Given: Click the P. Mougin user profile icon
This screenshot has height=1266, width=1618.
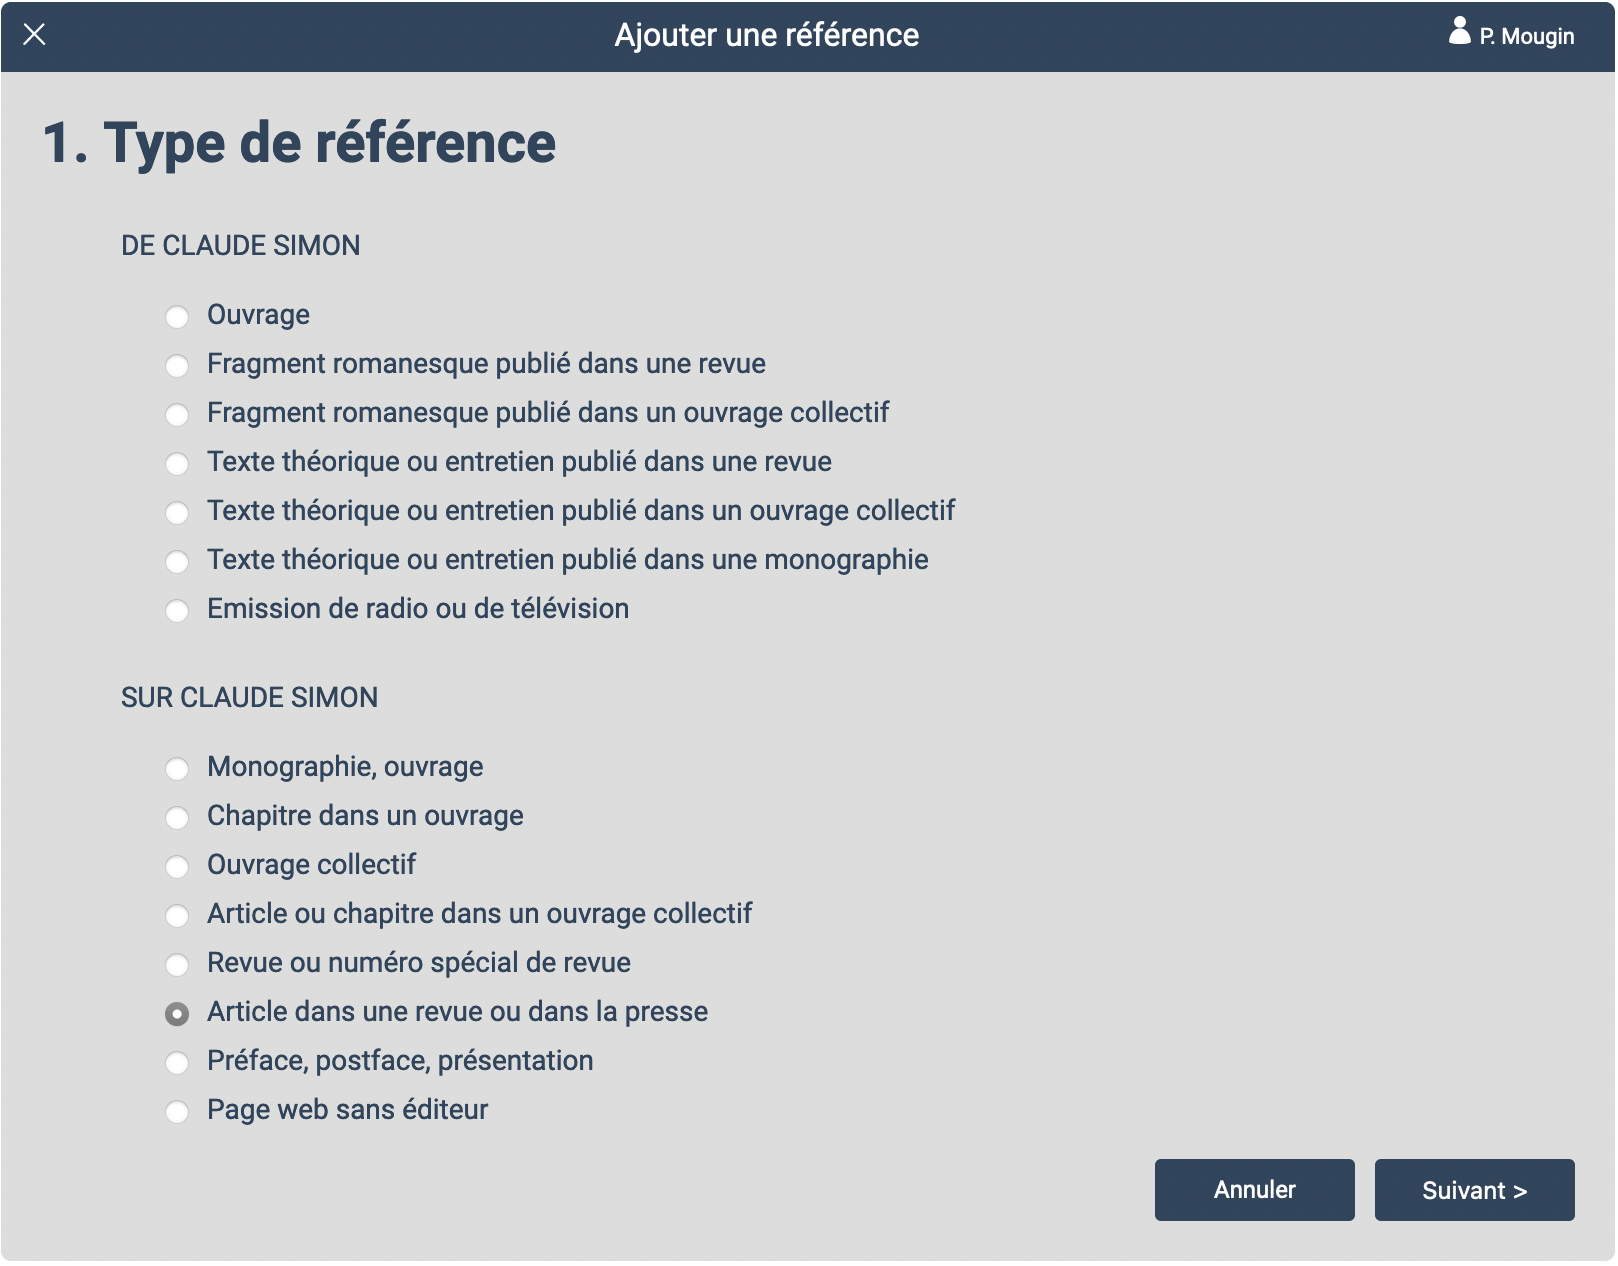Looking at the screenshot, I should pyautogui.click(x=1459, y=32).
